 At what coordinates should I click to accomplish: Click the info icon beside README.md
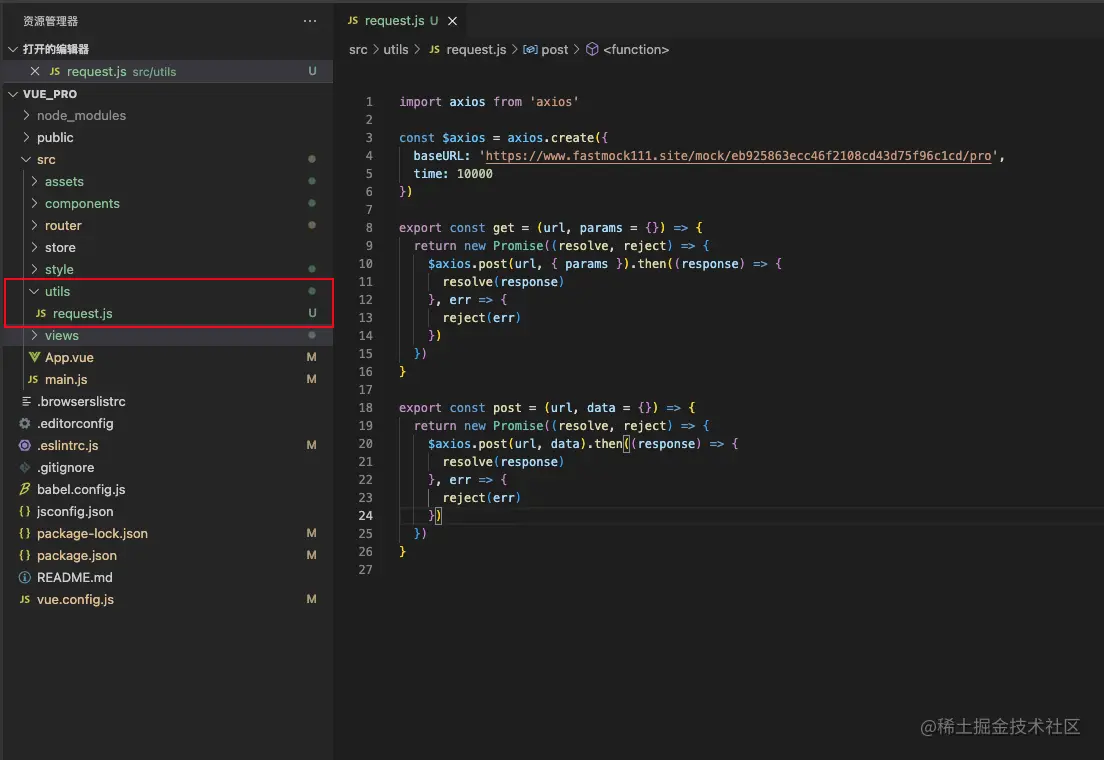[x=25, y=578]
